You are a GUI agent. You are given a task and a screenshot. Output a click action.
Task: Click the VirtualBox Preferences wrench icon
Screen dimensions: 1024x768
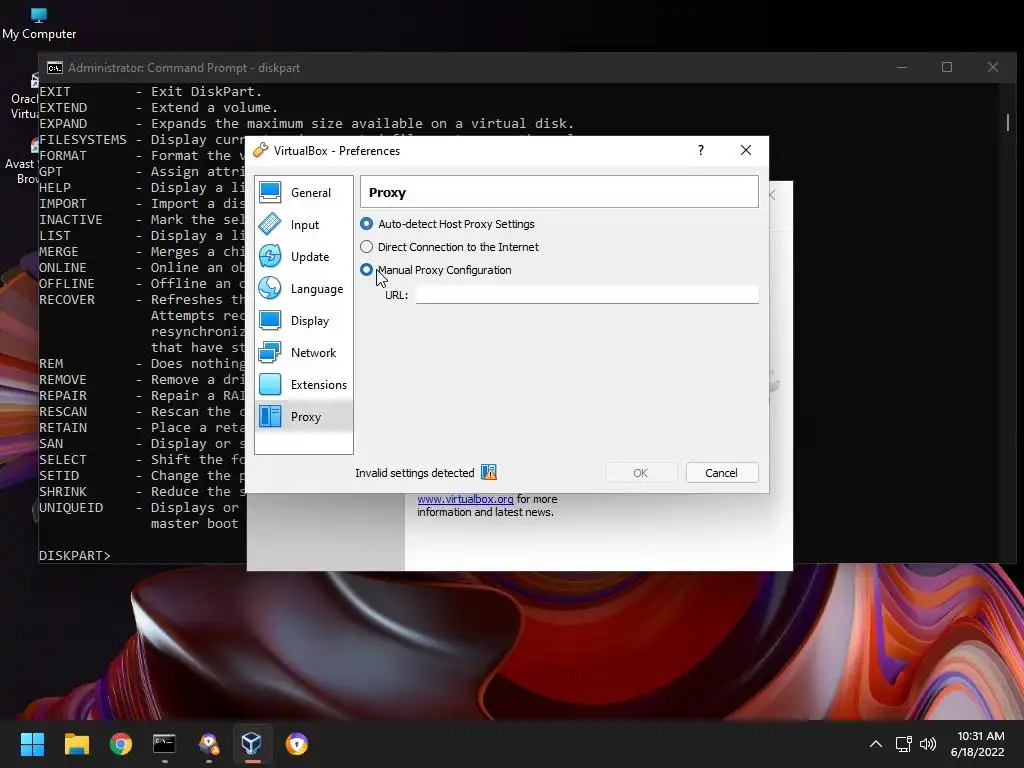click(261, 150)
